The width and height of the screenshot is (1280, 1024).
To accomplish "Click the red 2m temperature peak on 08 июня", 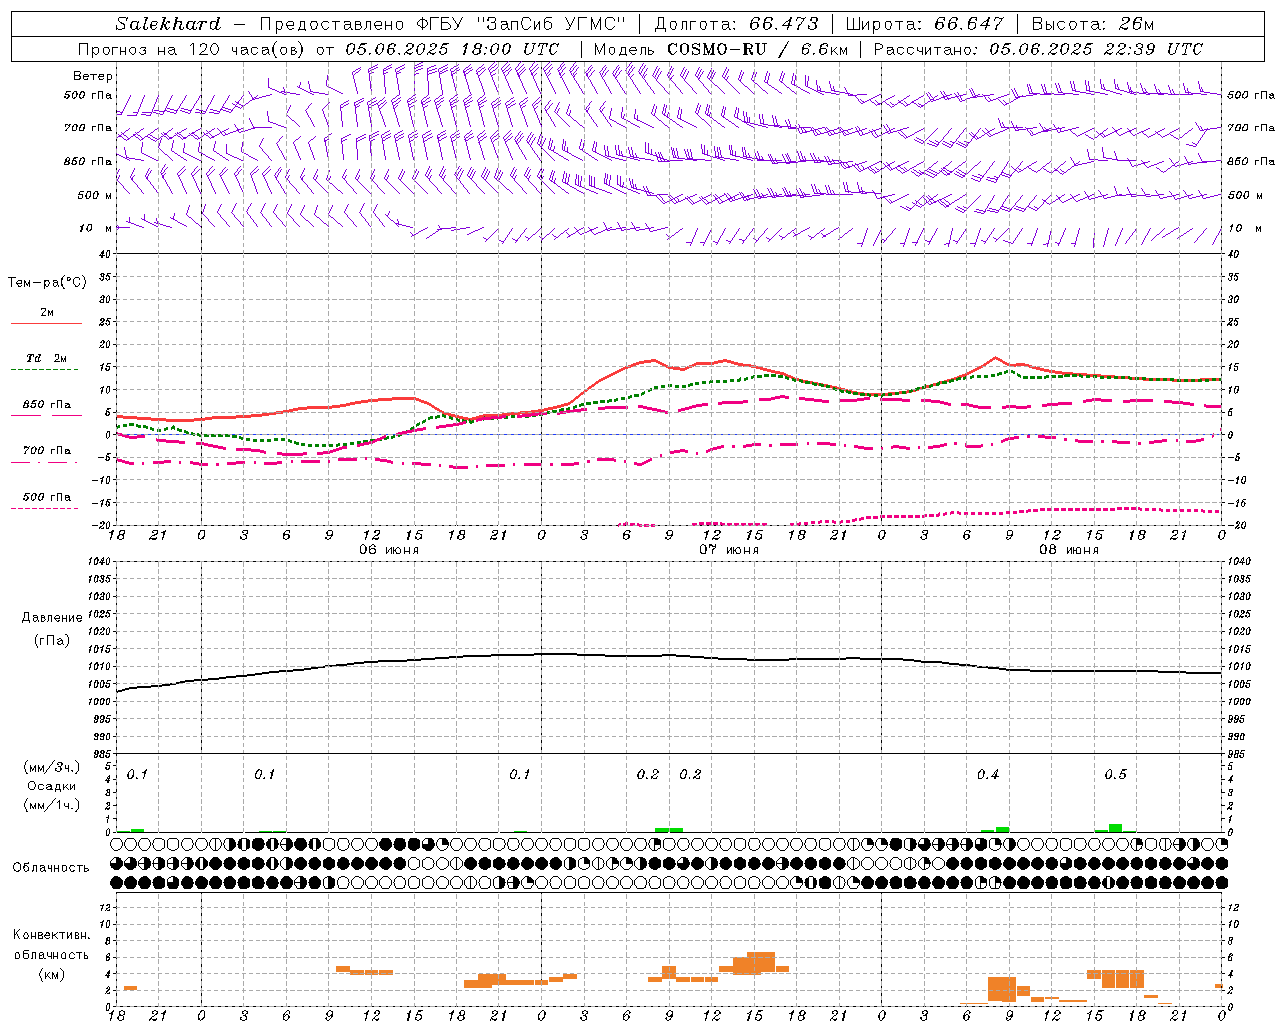I will pos(995,358).
